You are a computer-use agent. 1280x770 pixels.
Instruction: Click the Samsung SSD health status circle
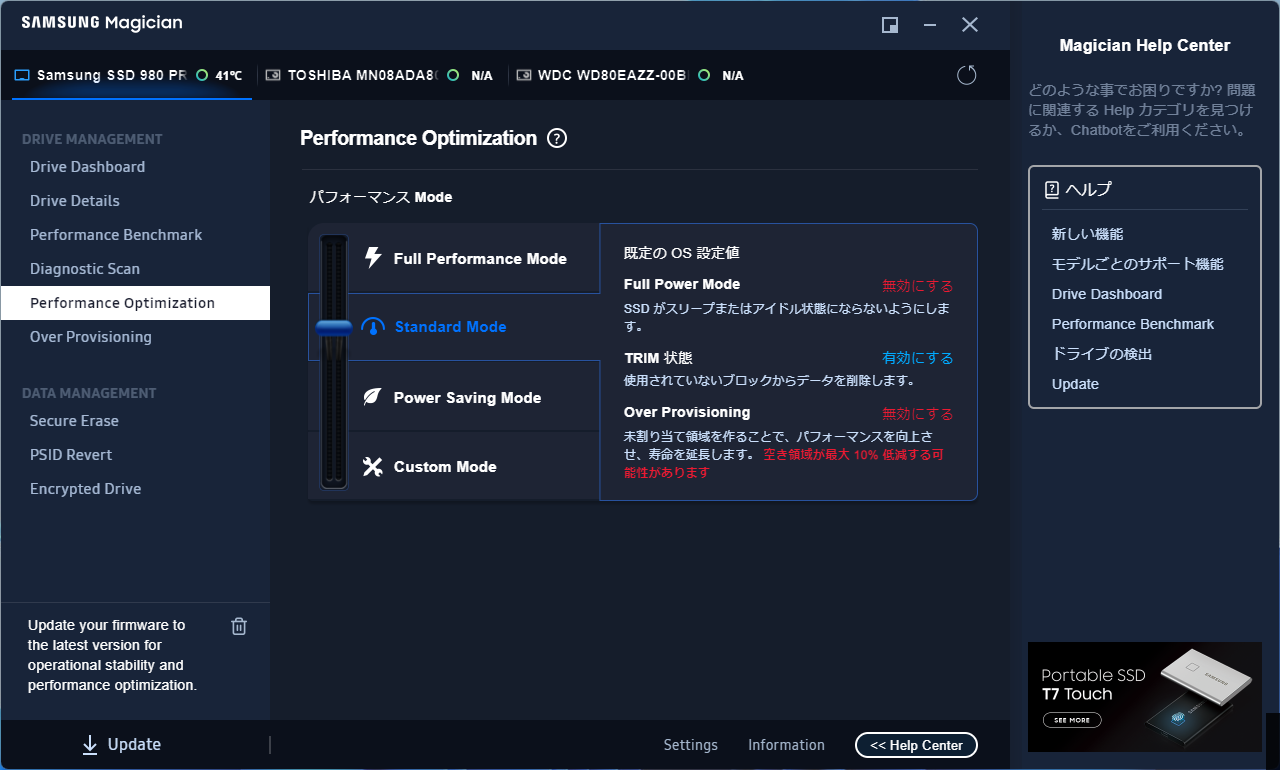(202, 75)
